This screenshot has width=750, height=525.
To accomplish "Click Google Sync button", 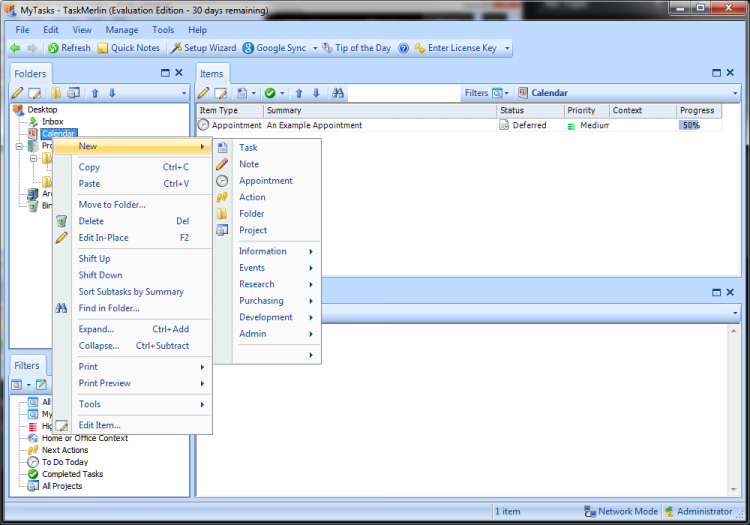I will coord(275,48).
